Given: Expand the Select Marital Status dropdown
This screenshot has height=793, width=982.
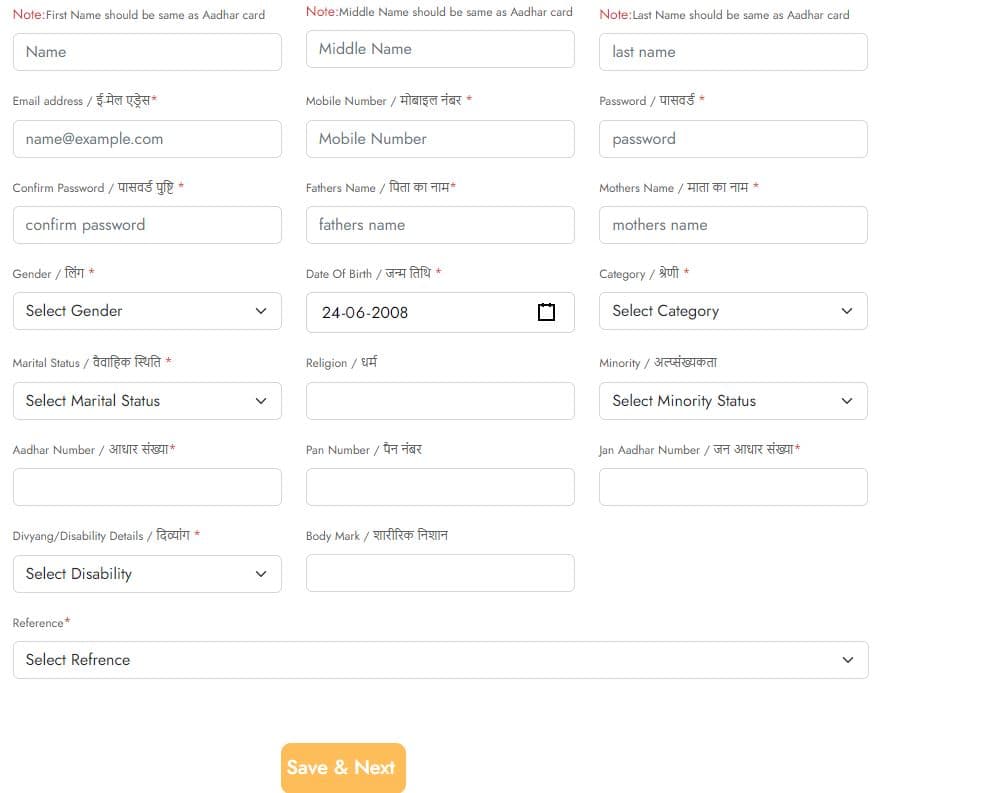Looking at the screenshot, I should [x=147, y=401].
